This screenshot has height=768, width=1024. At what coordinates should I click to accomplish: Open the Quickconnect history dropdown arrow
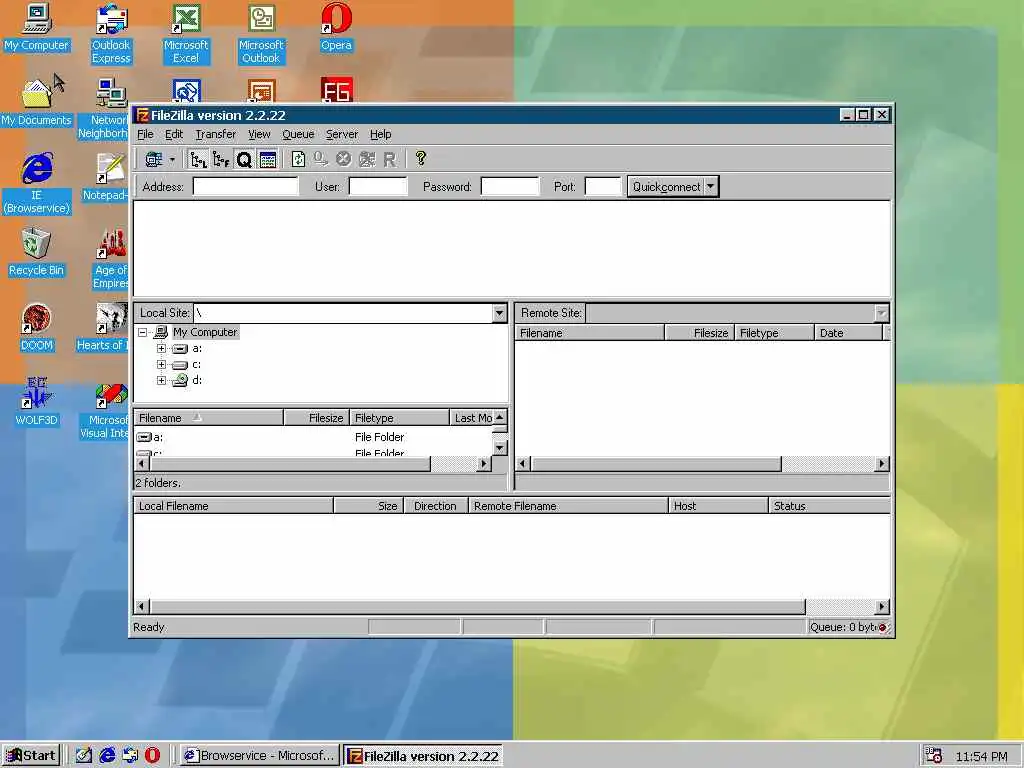[x=711, y=187]
